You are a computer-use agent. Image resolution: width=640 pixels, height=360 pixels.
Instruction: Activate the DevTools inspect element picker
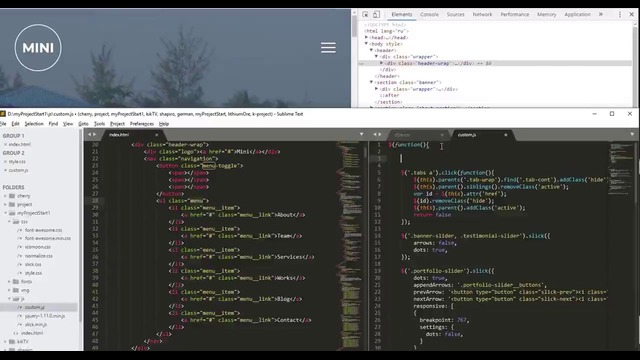pyautogui.click(x=365, y=14)
